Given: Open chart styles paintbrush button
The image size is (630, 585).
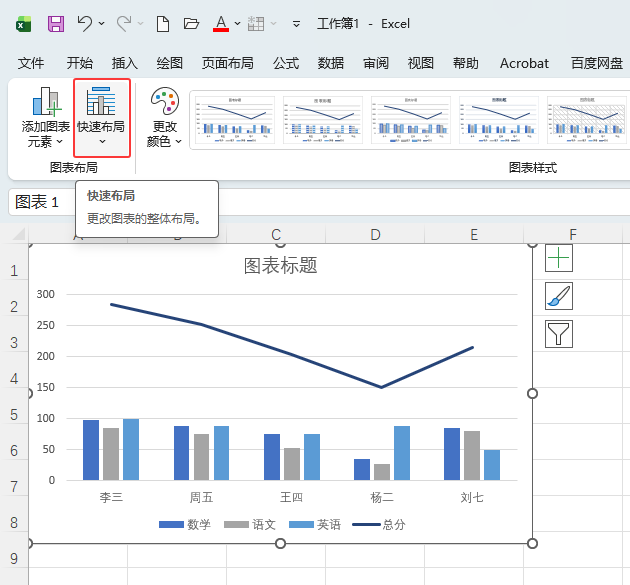Looking at the screenshot, I should point(558,296).
